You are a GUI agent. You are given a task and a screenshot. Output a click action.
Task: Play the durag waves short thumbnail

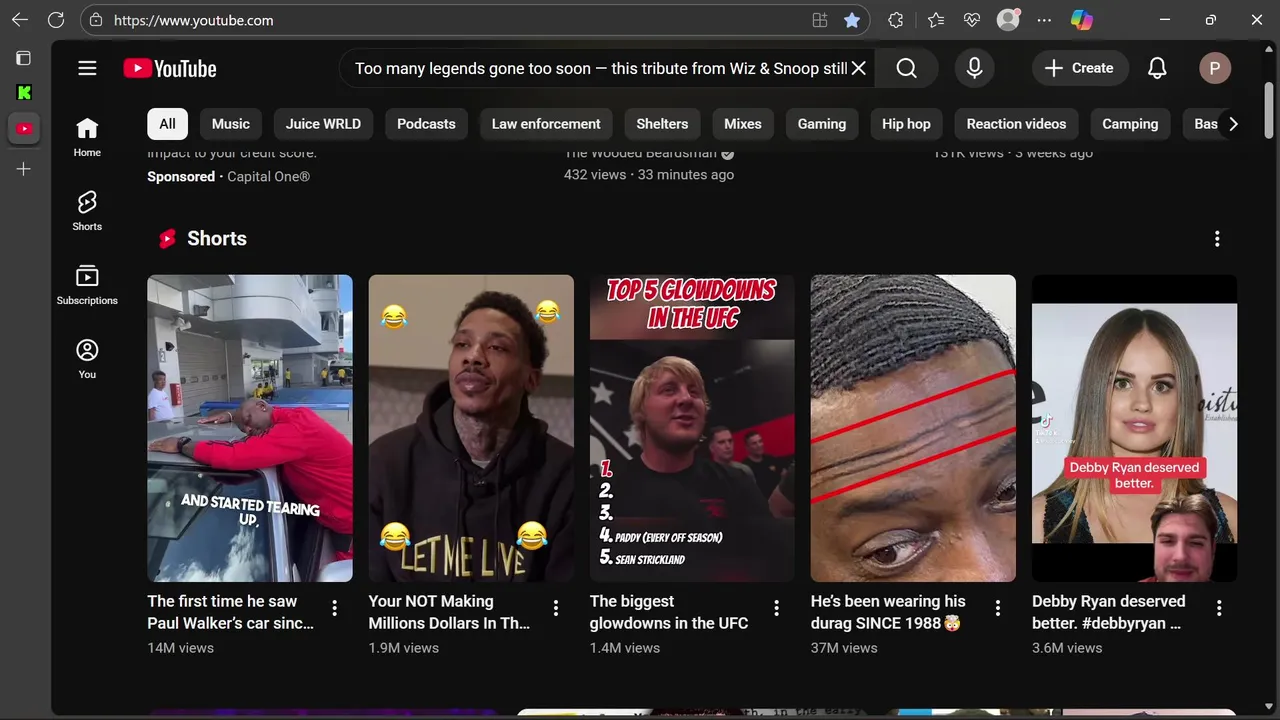(913, 428)
